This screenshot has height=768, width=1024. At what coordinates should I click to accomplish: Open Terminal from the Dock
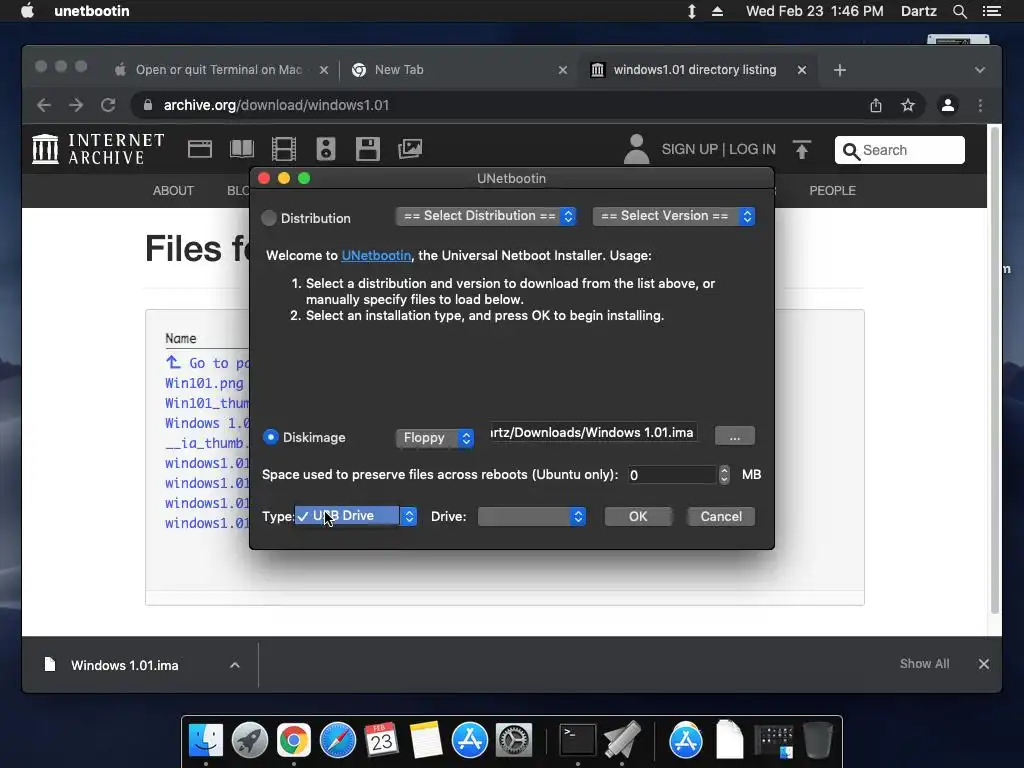click(x=578, y=741)
